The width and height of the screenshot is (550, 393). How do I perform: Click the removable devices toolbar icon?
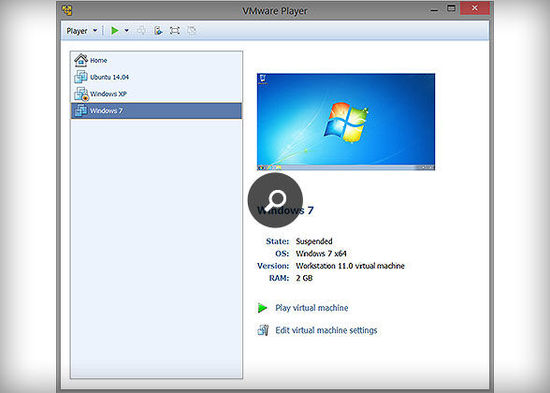pos(158,31)
